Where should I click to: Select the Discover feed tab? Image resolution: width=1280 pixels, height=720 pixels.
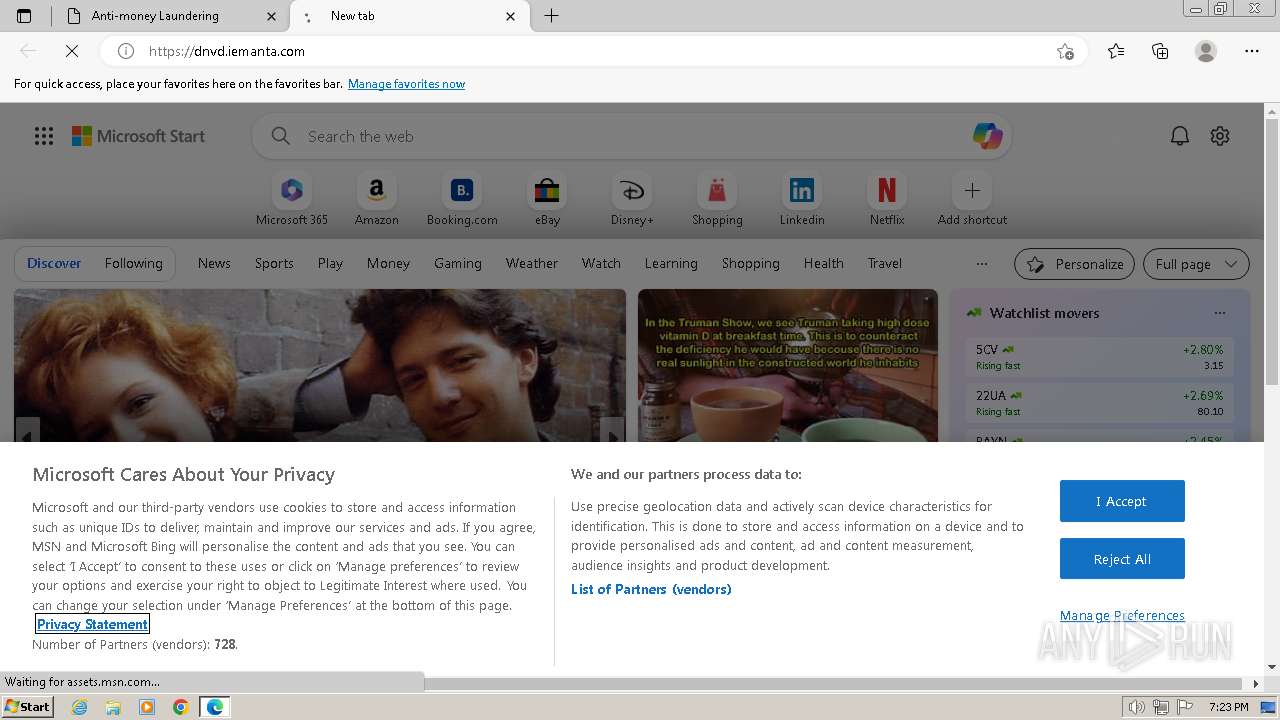click(54, 263)
